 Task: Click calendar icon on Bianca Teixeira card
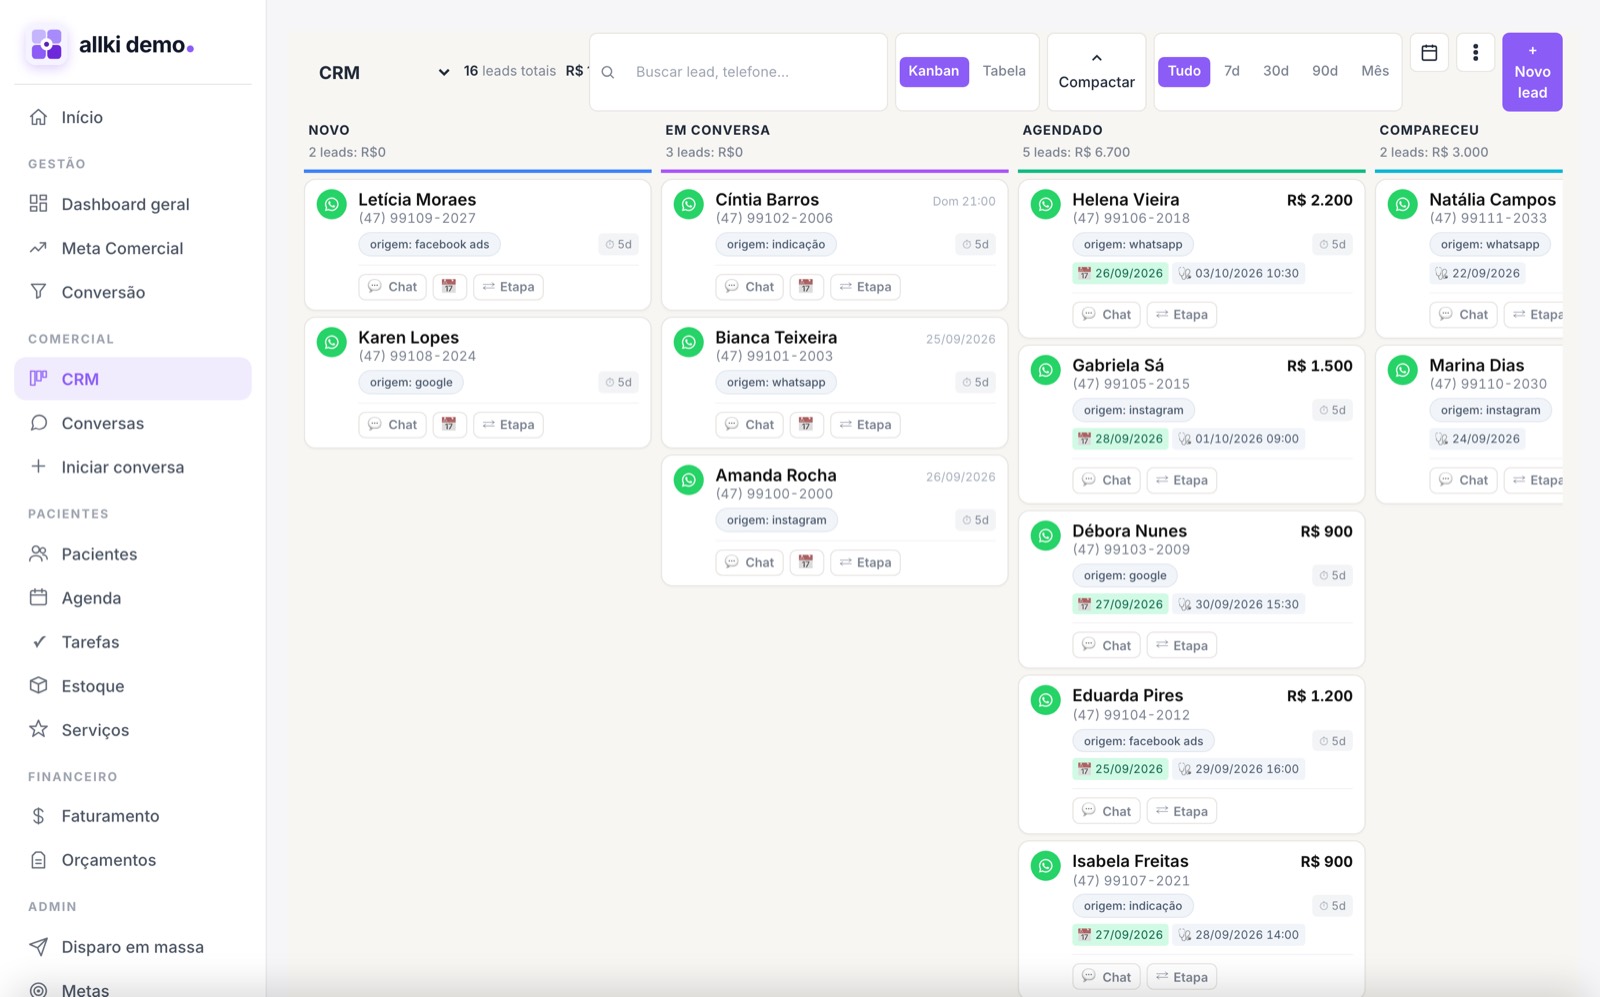click(806, 425)
